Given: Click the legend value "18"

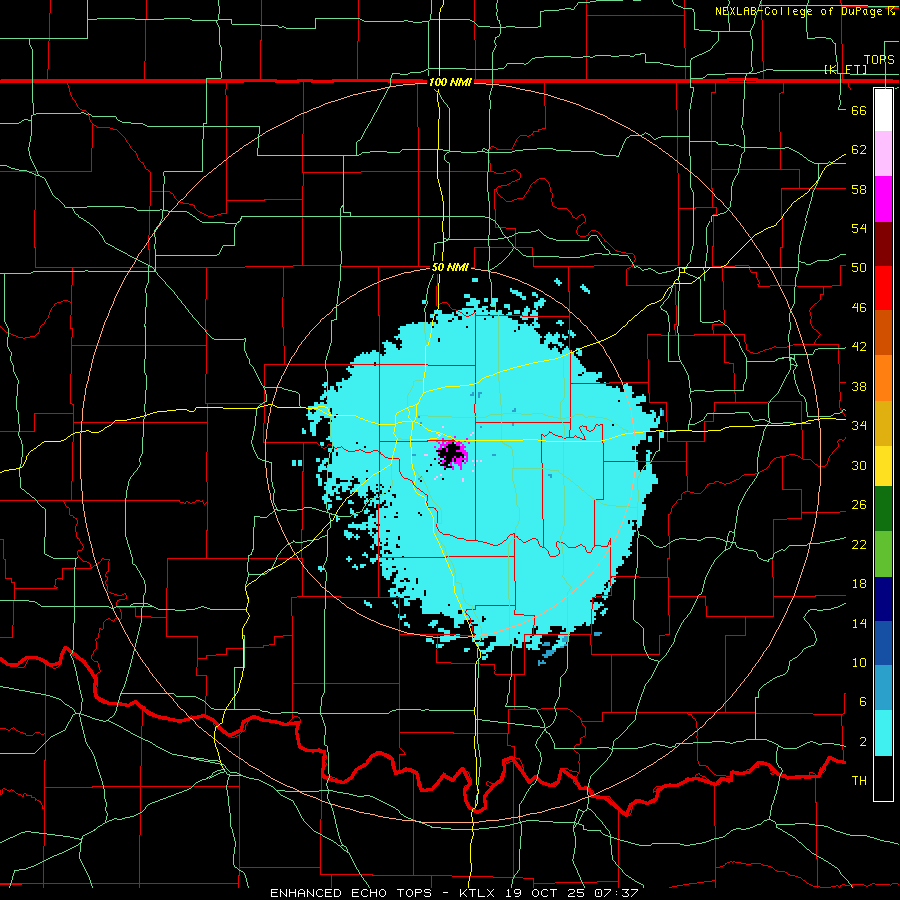Looking at the screenshot, I should pos(859,584).
